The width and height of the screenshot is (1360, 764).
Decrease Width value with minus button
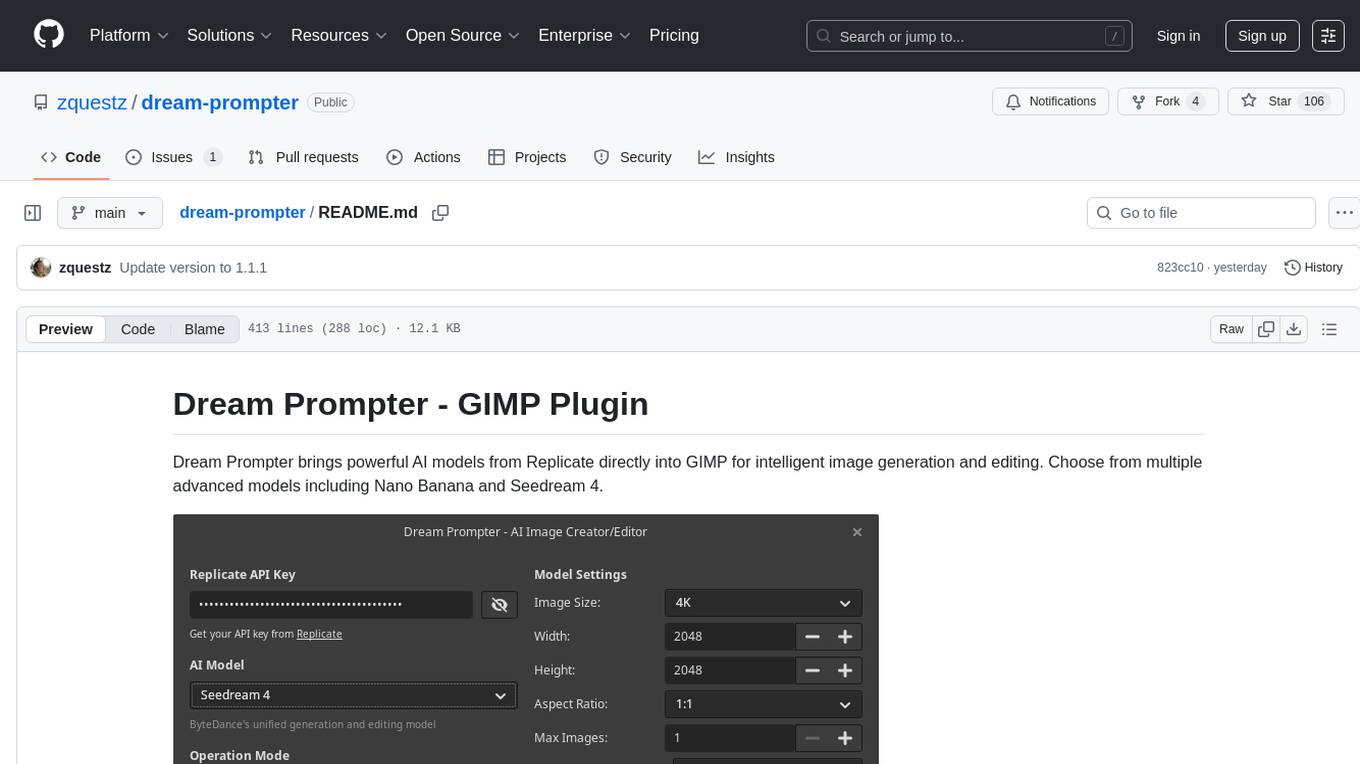click(812, 637)
